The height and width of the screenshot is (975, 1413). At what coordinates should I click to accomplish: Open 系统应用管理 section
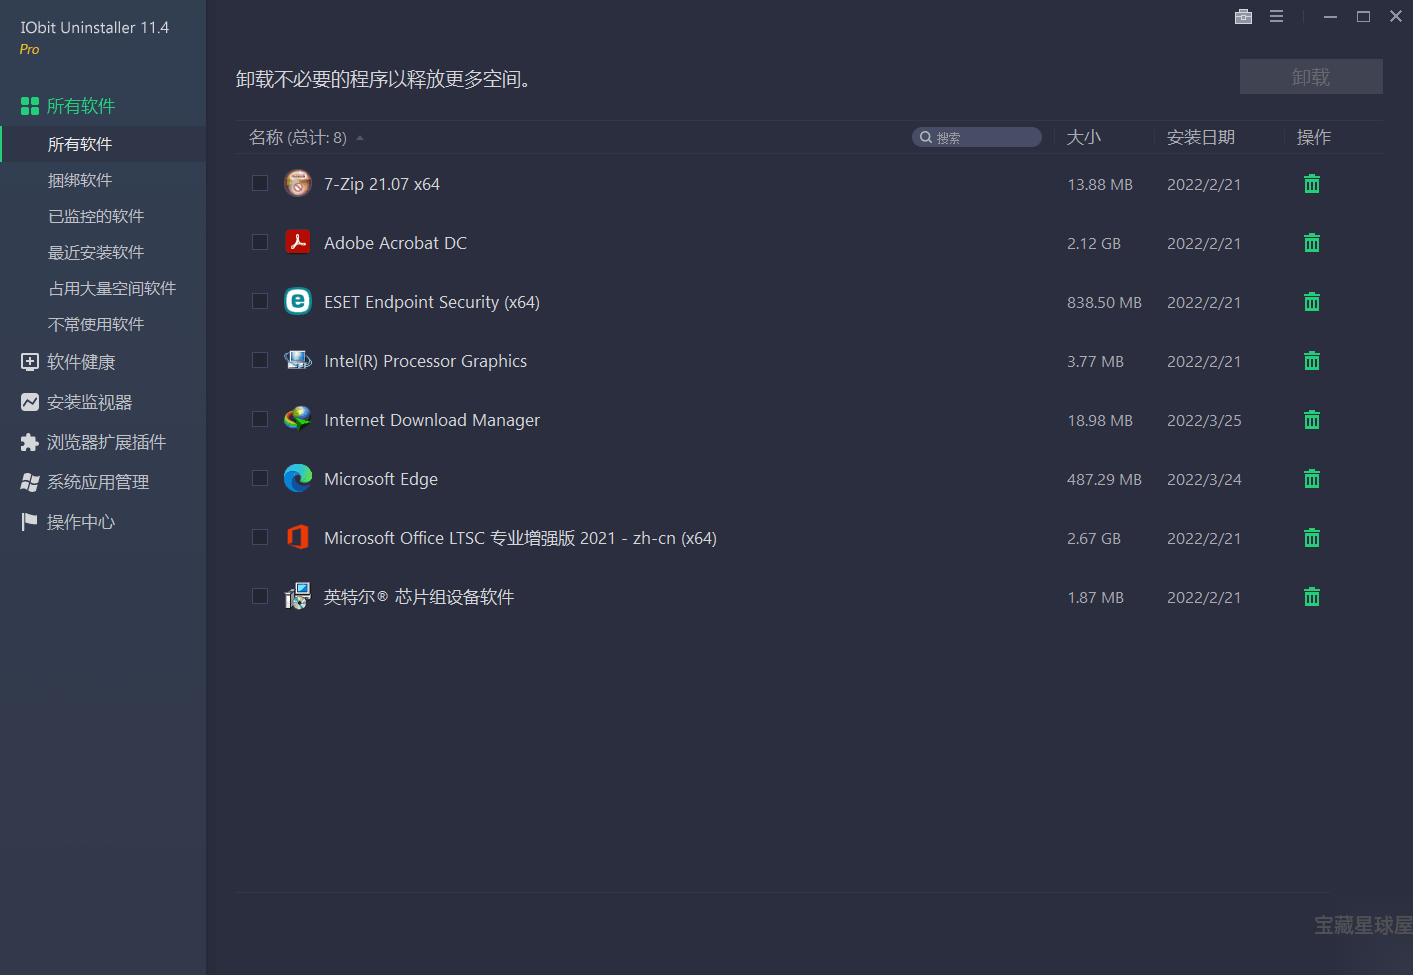(98, 482)
